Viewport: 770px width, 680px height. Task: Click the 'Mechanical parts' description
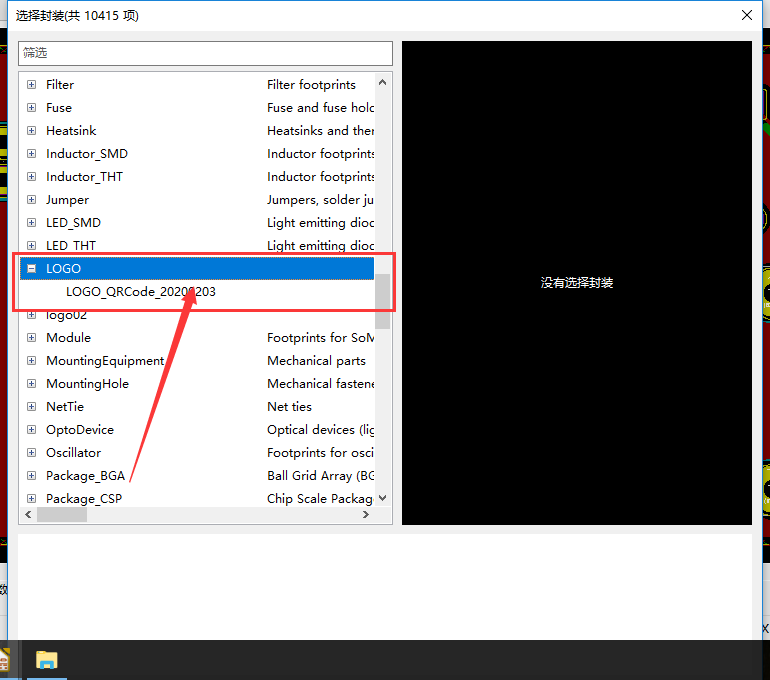pyautogui.click(x=316, y=361)
